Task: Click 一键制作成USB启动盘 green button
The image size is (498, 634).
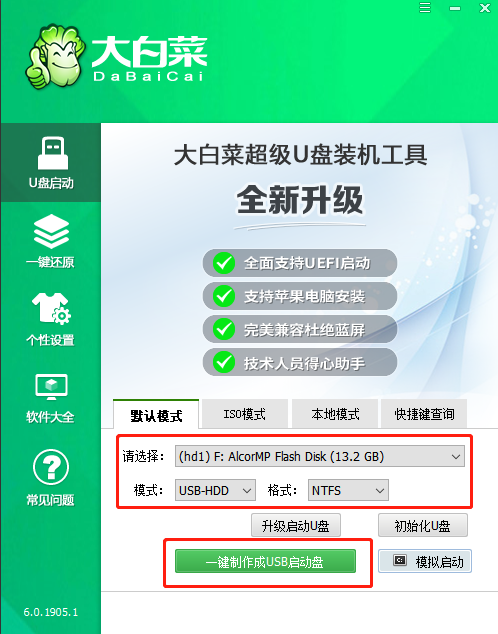Action: click(x=265, y=561)
